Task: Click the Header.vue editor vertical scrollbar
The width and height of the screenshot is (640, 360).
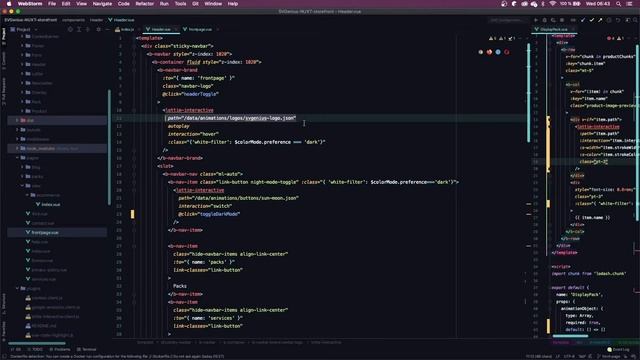Action: click(529, 93)
